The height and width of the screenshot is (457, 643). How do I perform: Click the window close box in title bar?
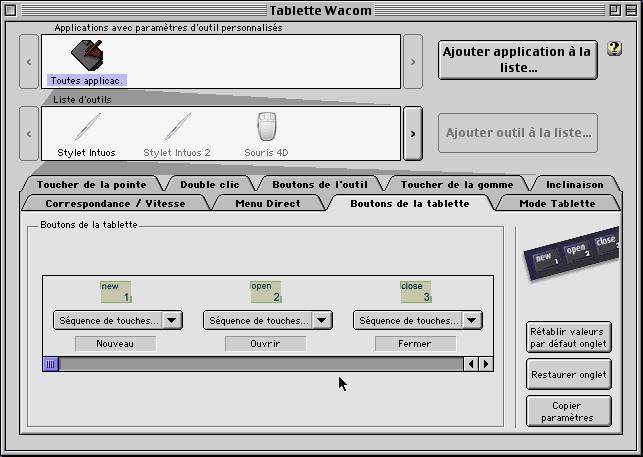click(10, 10)
